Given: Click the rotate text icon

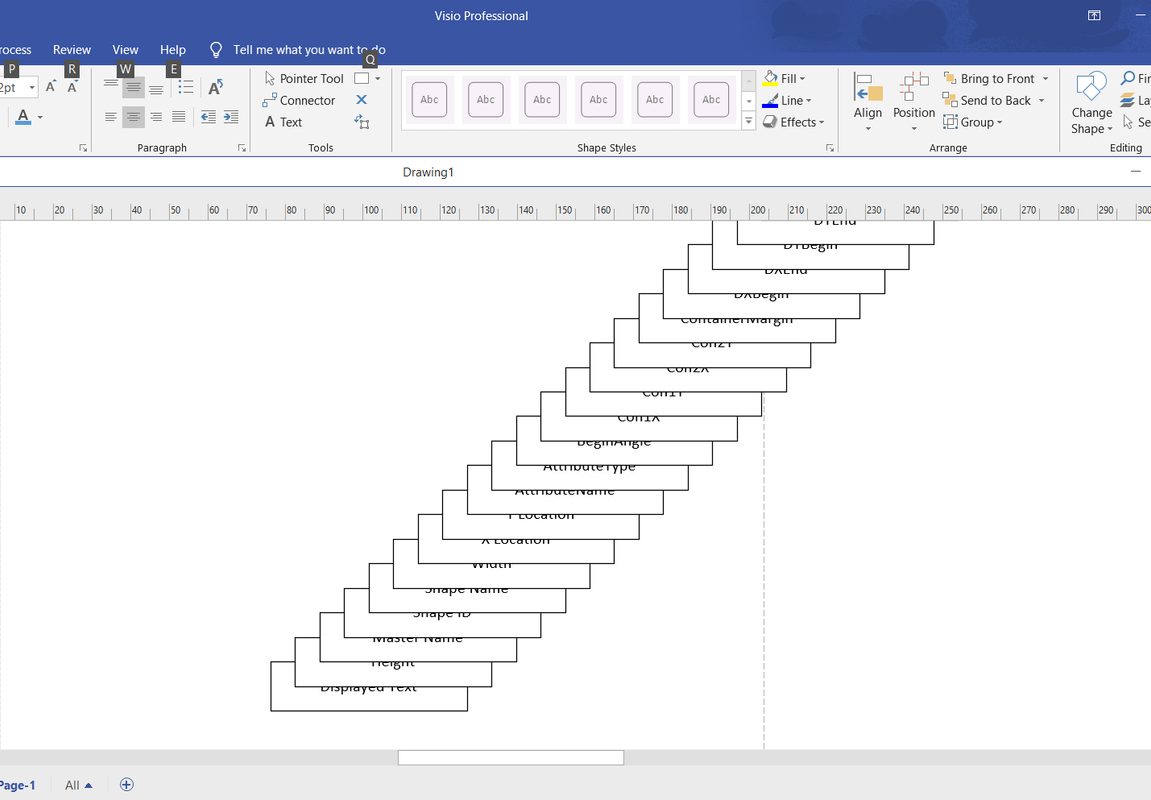Looking at the screenshot, I should (x=216, y=87).
